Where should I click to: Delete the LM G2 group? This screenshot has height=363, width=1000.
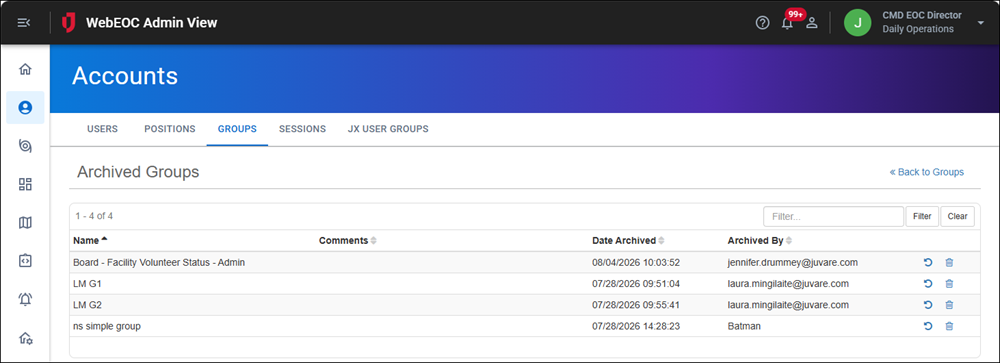(949, 305)
